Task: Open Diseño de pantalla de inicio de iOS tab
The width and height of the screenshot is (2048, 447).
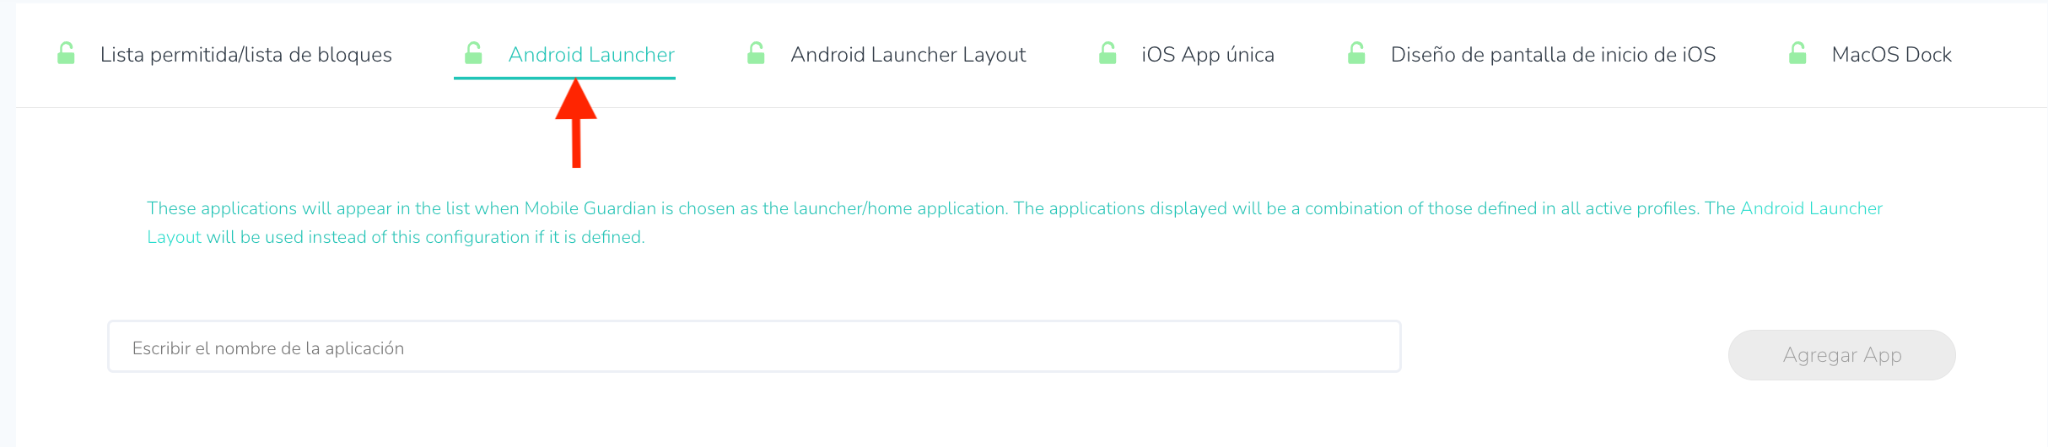Action: (1552, 55)
